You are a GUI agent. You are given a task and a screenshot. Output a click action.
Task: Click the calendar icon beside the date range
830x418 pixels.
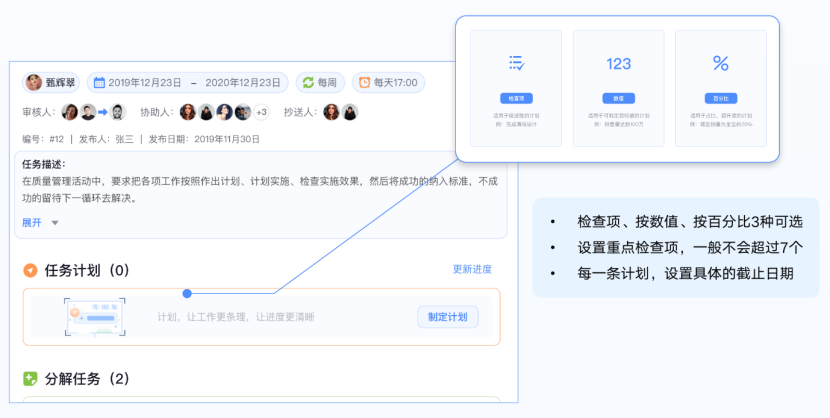tap(98, 83)
